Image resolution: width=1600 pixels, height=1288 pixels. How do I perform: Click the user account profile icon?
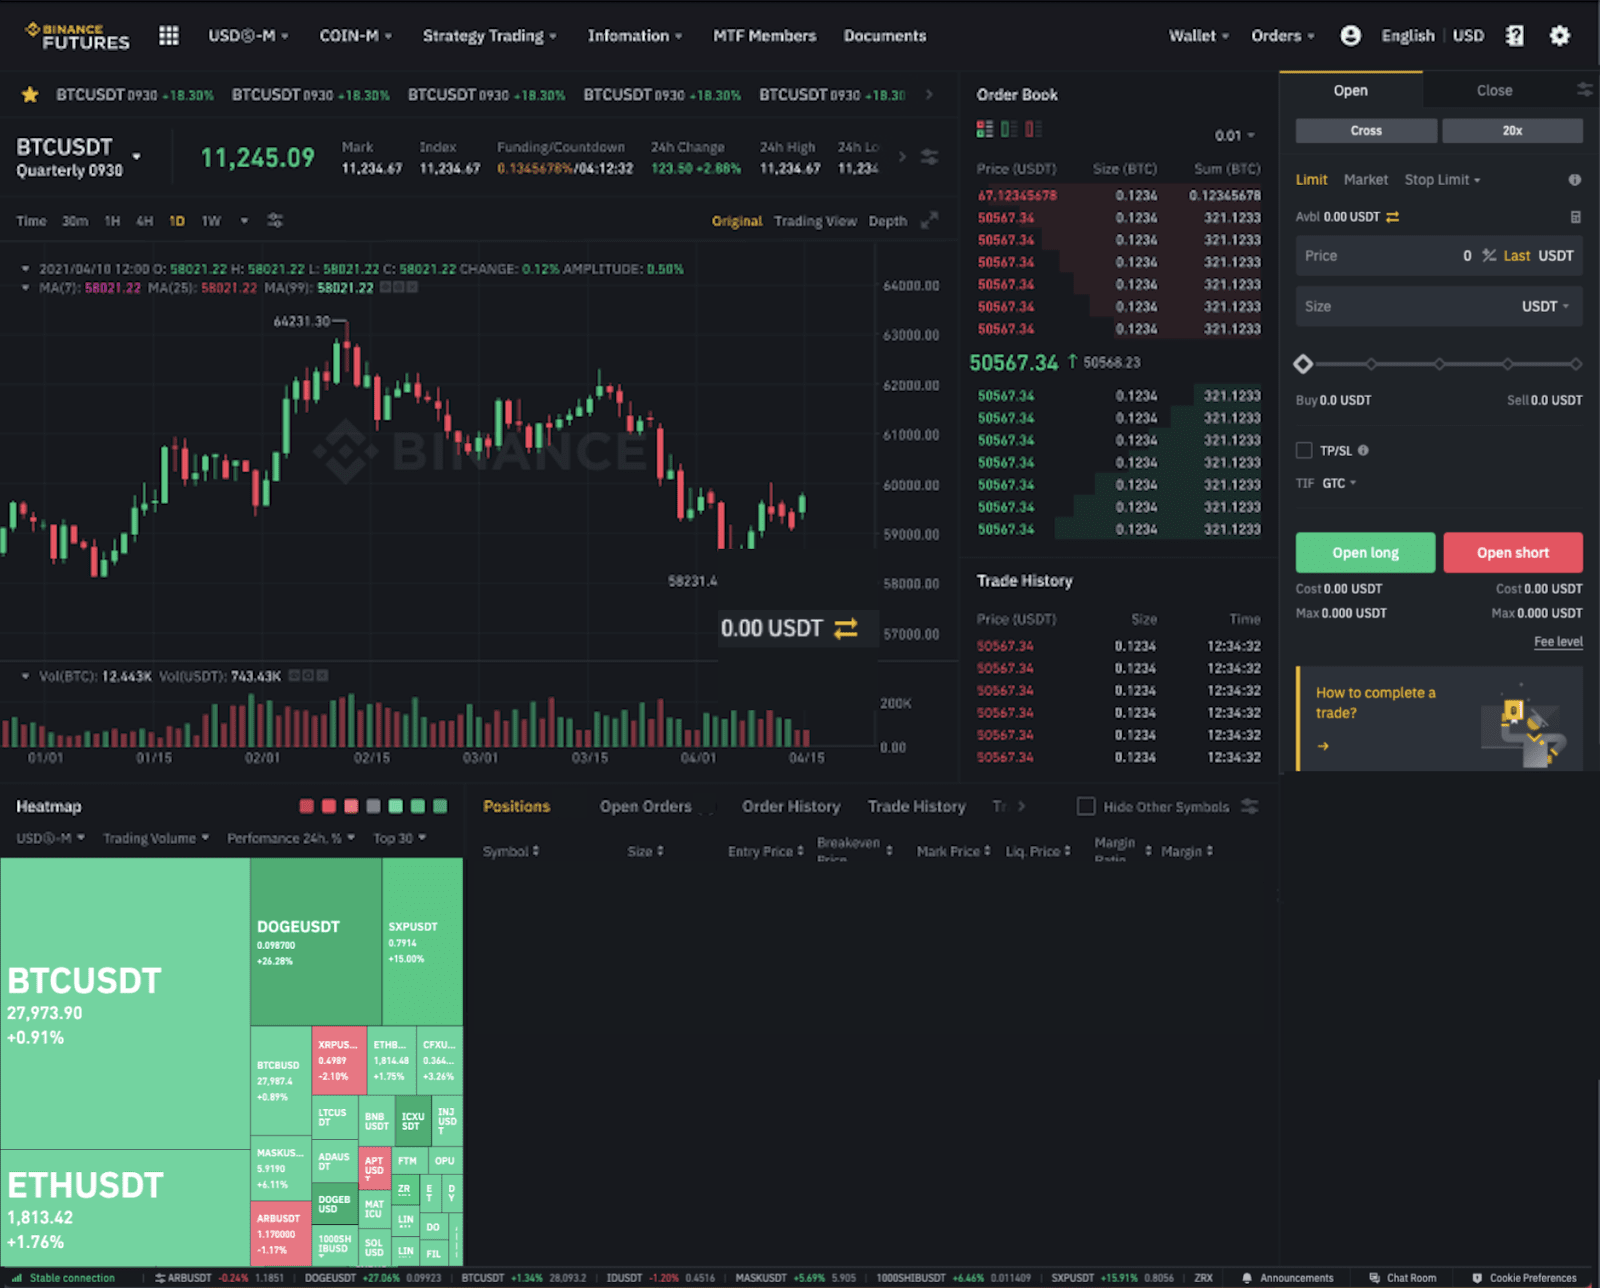pyautogui.click(x=1350, y=36)
